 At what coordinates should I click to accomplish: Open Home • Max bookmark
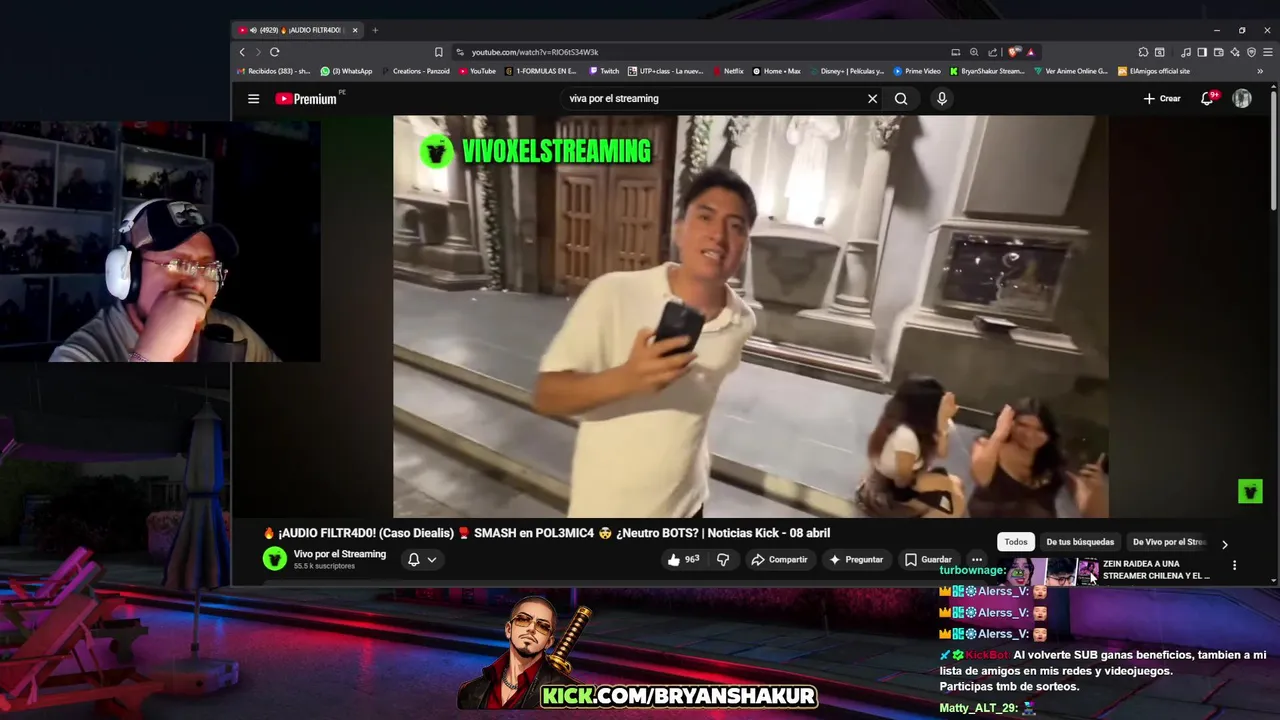[x=776, y=71]
